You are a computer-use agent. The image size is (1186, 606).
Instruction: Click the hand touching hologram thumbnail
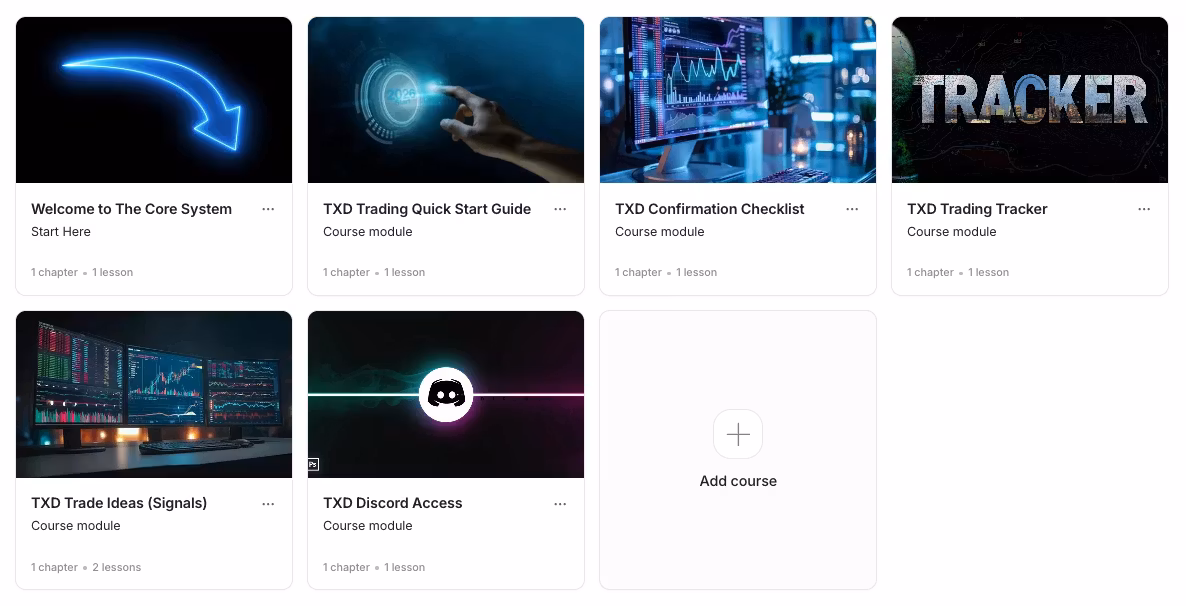point(446,100)
